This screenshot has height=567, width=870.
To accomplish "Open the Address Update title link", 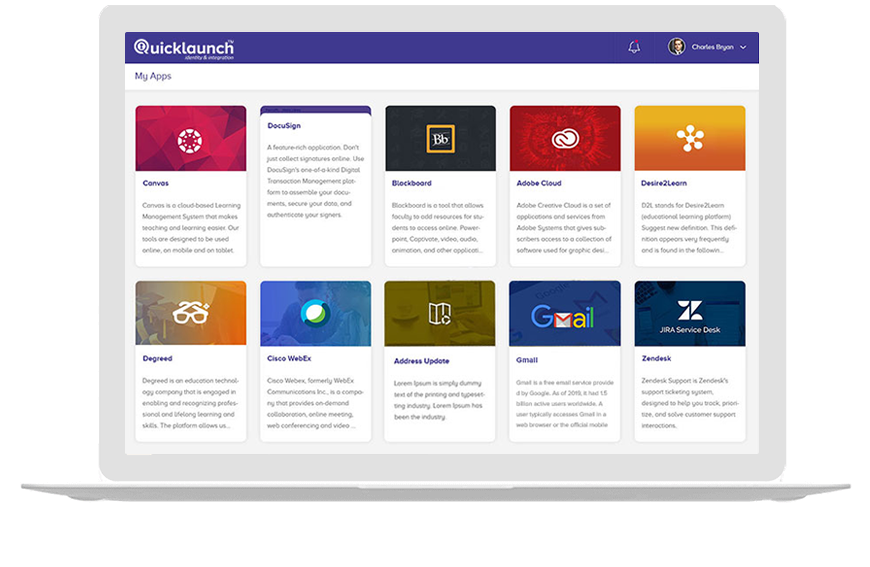I will tap(422, 361).
